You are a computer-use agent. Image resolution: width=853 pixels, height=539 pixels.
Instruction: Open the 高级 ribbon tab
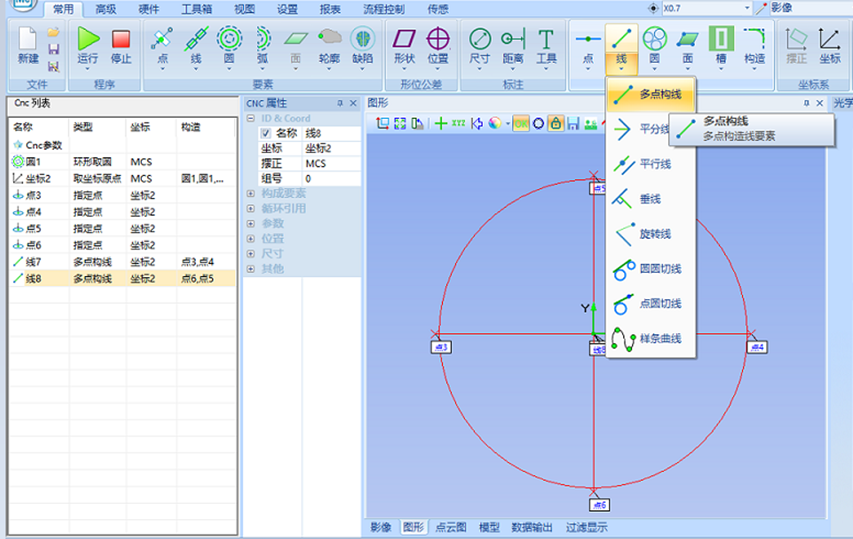[x=106, y=9]
